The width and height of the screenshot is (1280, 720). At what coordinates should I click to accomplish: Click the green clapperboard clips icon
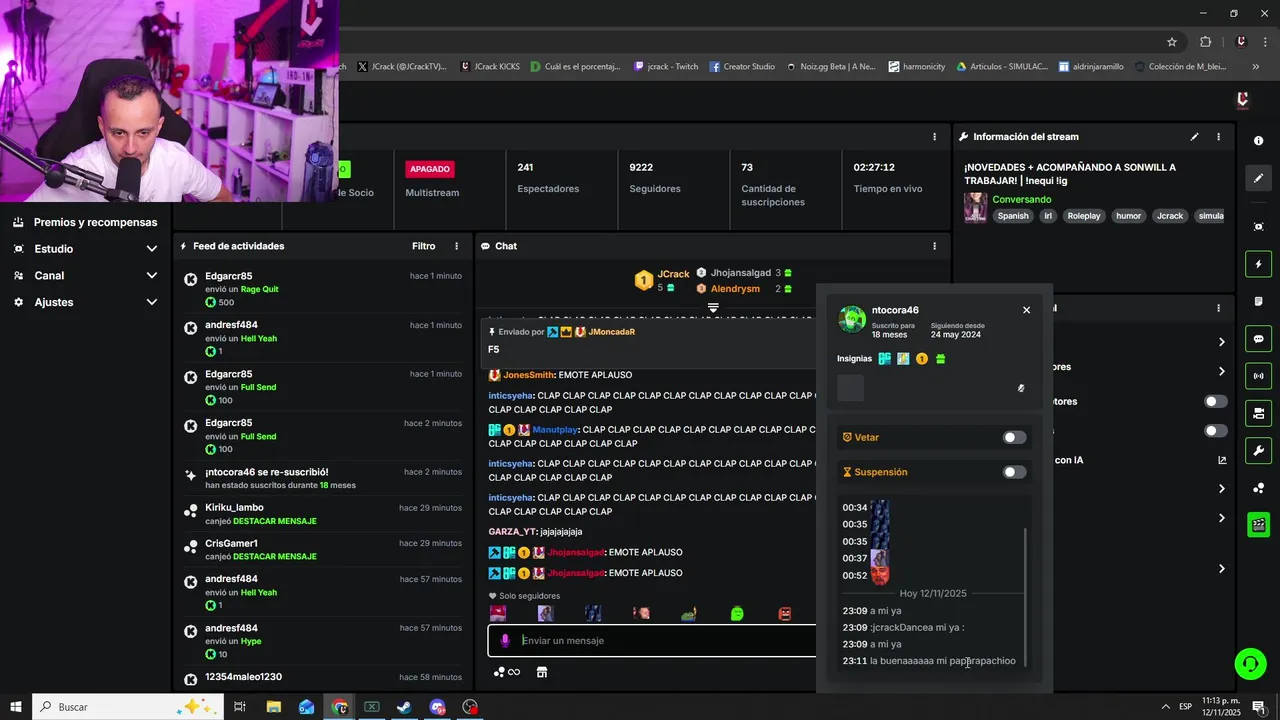1258,524
